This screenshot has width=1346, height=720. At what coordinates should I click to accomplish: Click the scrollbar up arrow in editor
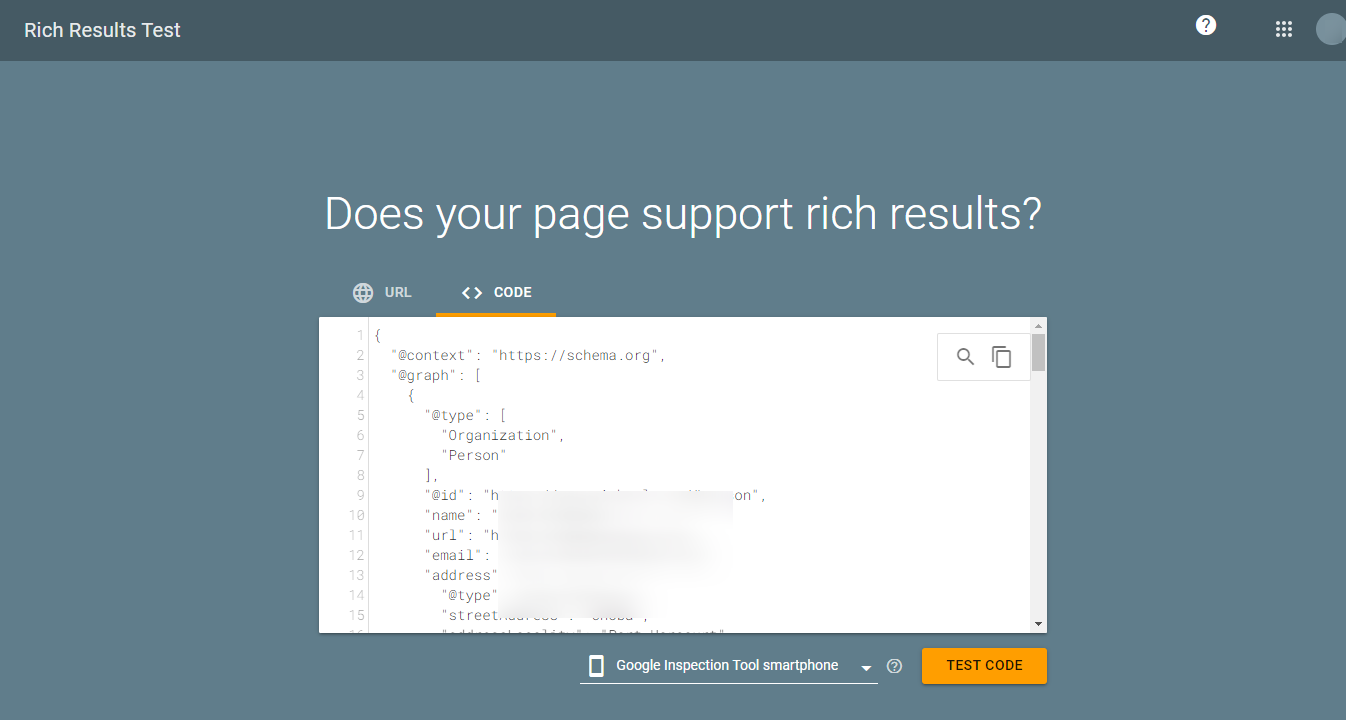tap(1039, 325)
